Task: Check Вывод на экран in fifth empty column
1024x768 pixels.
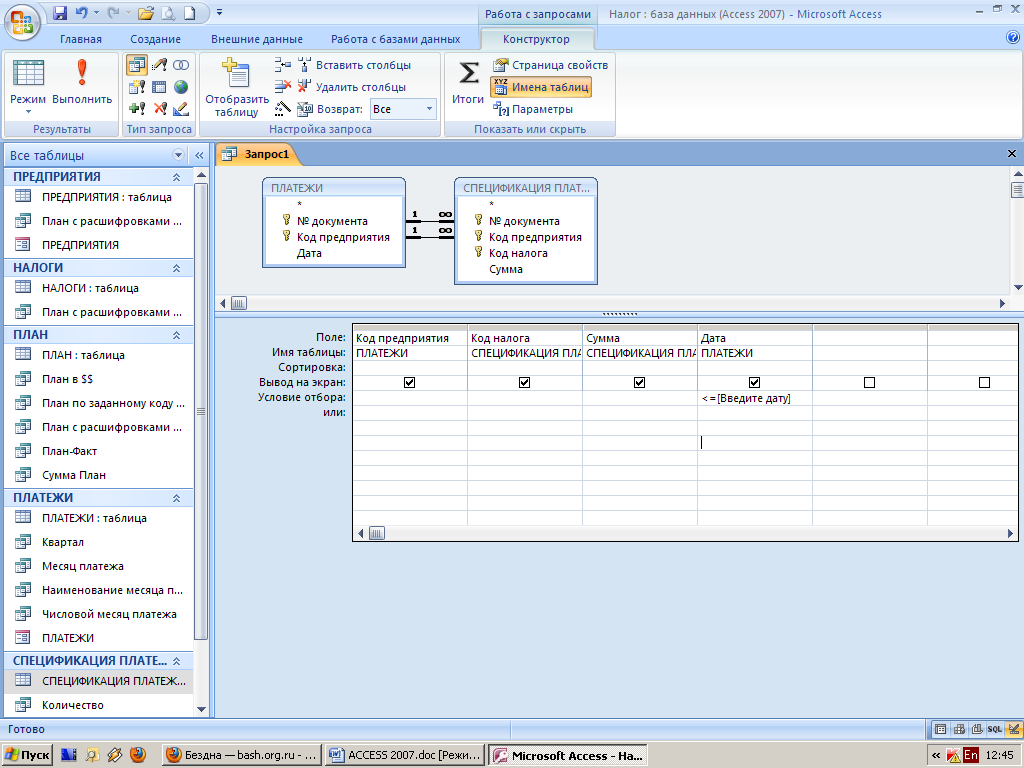Action: [869, 383]
